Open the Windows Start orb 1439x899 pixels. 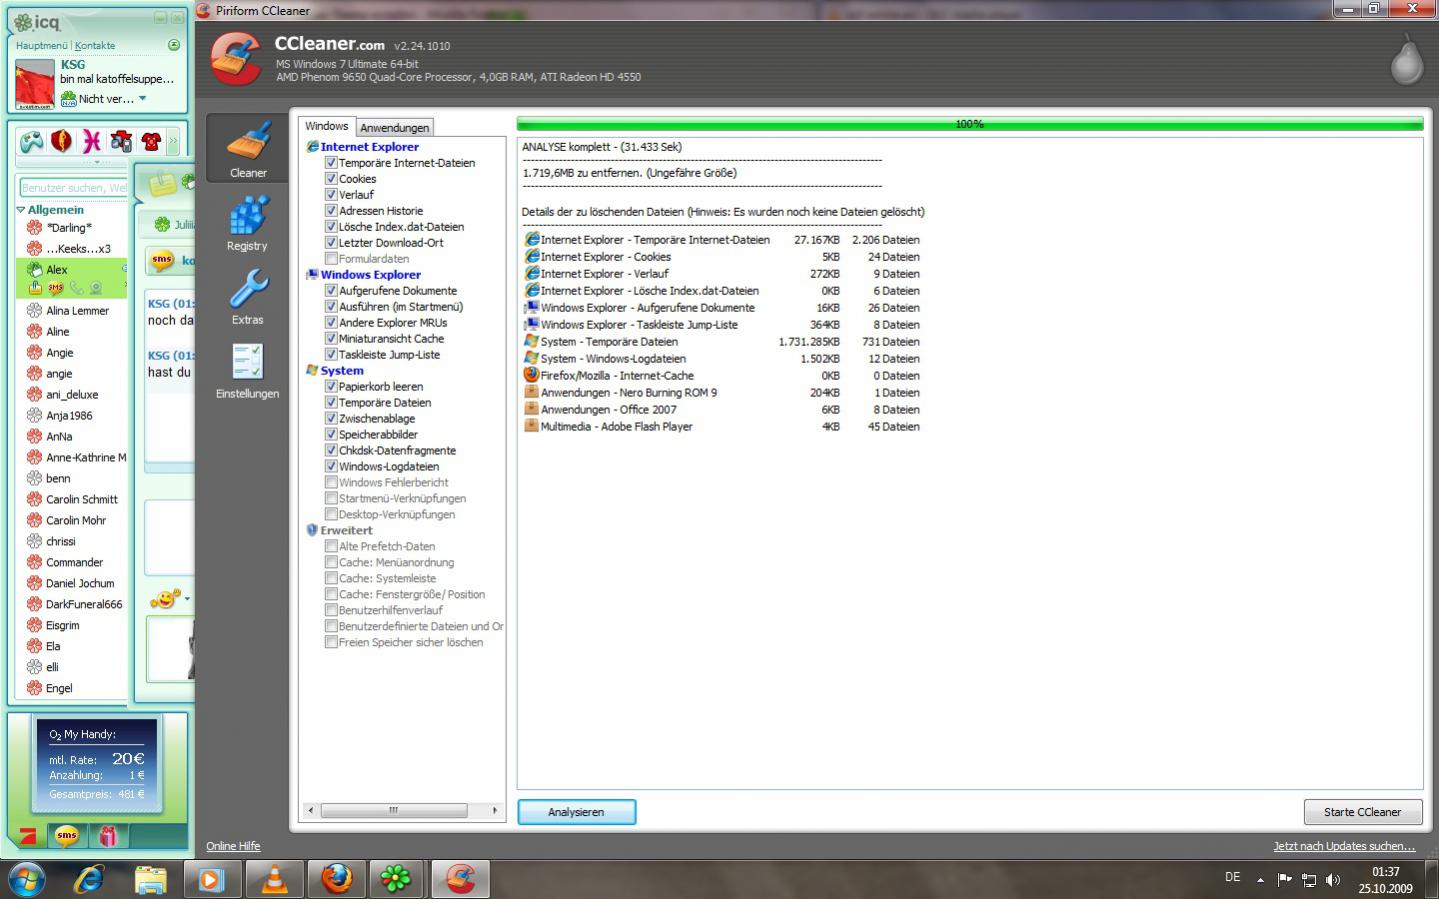pos(27,879)
